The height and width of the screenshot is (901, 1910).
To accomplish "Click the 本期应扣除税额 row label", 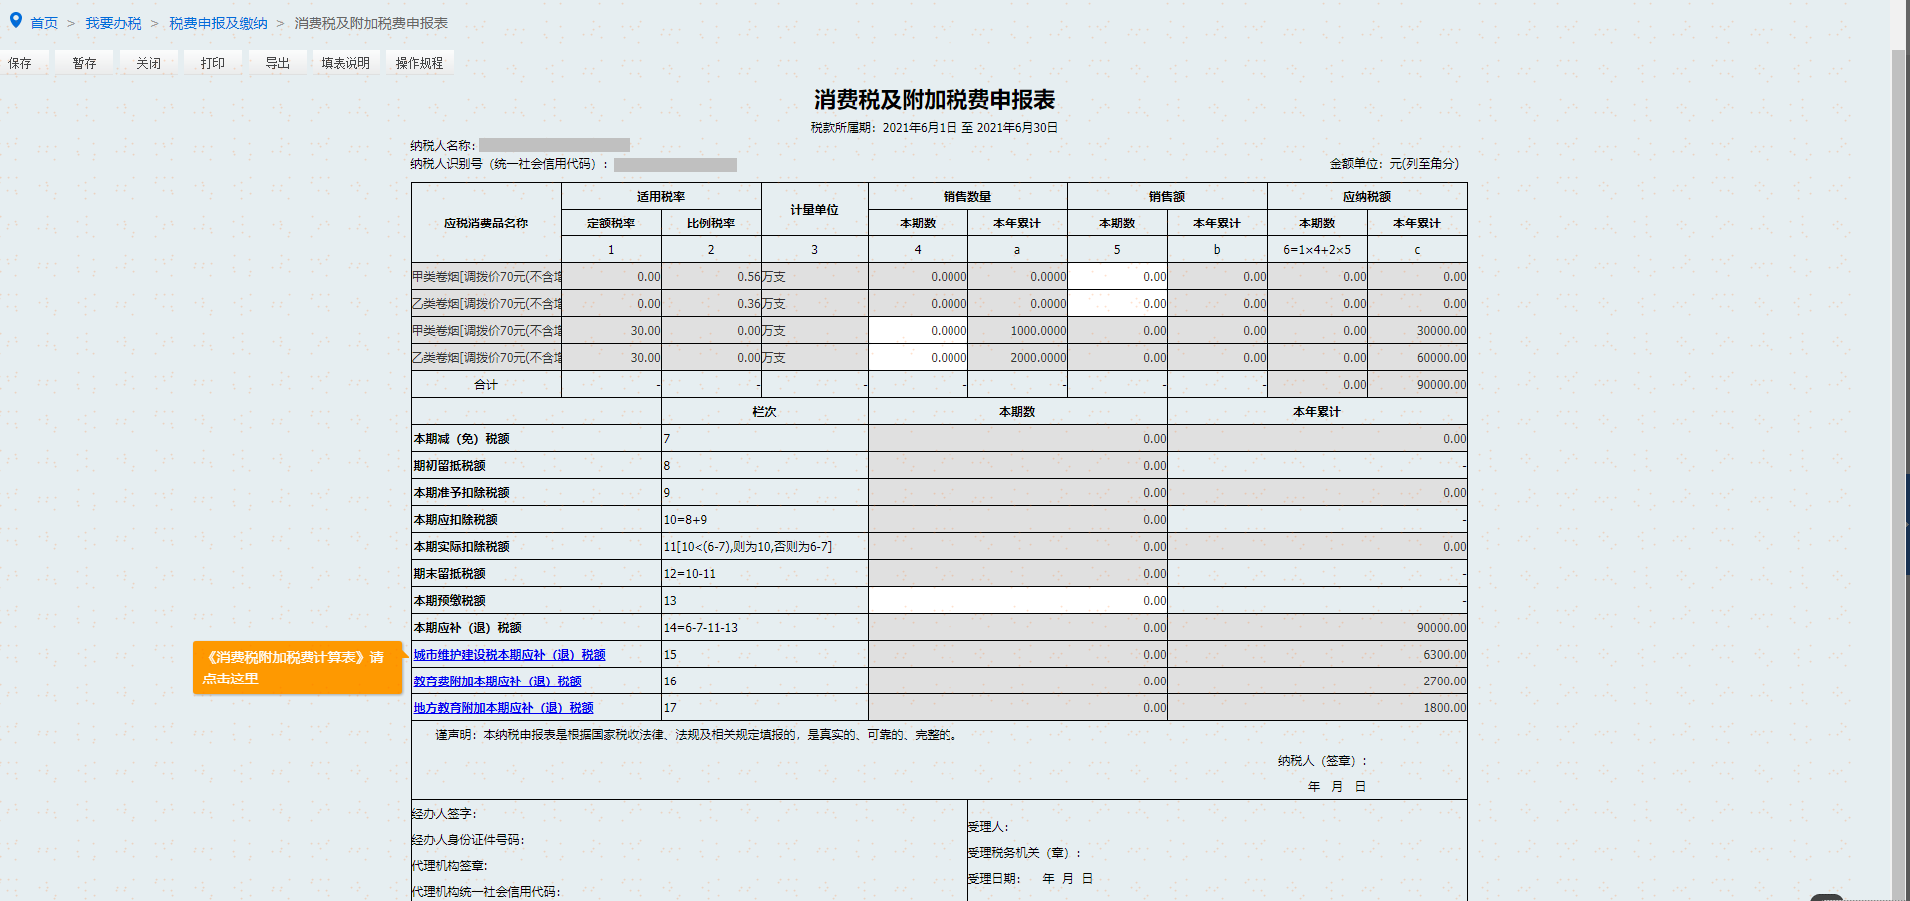I will tap(456, 520).
